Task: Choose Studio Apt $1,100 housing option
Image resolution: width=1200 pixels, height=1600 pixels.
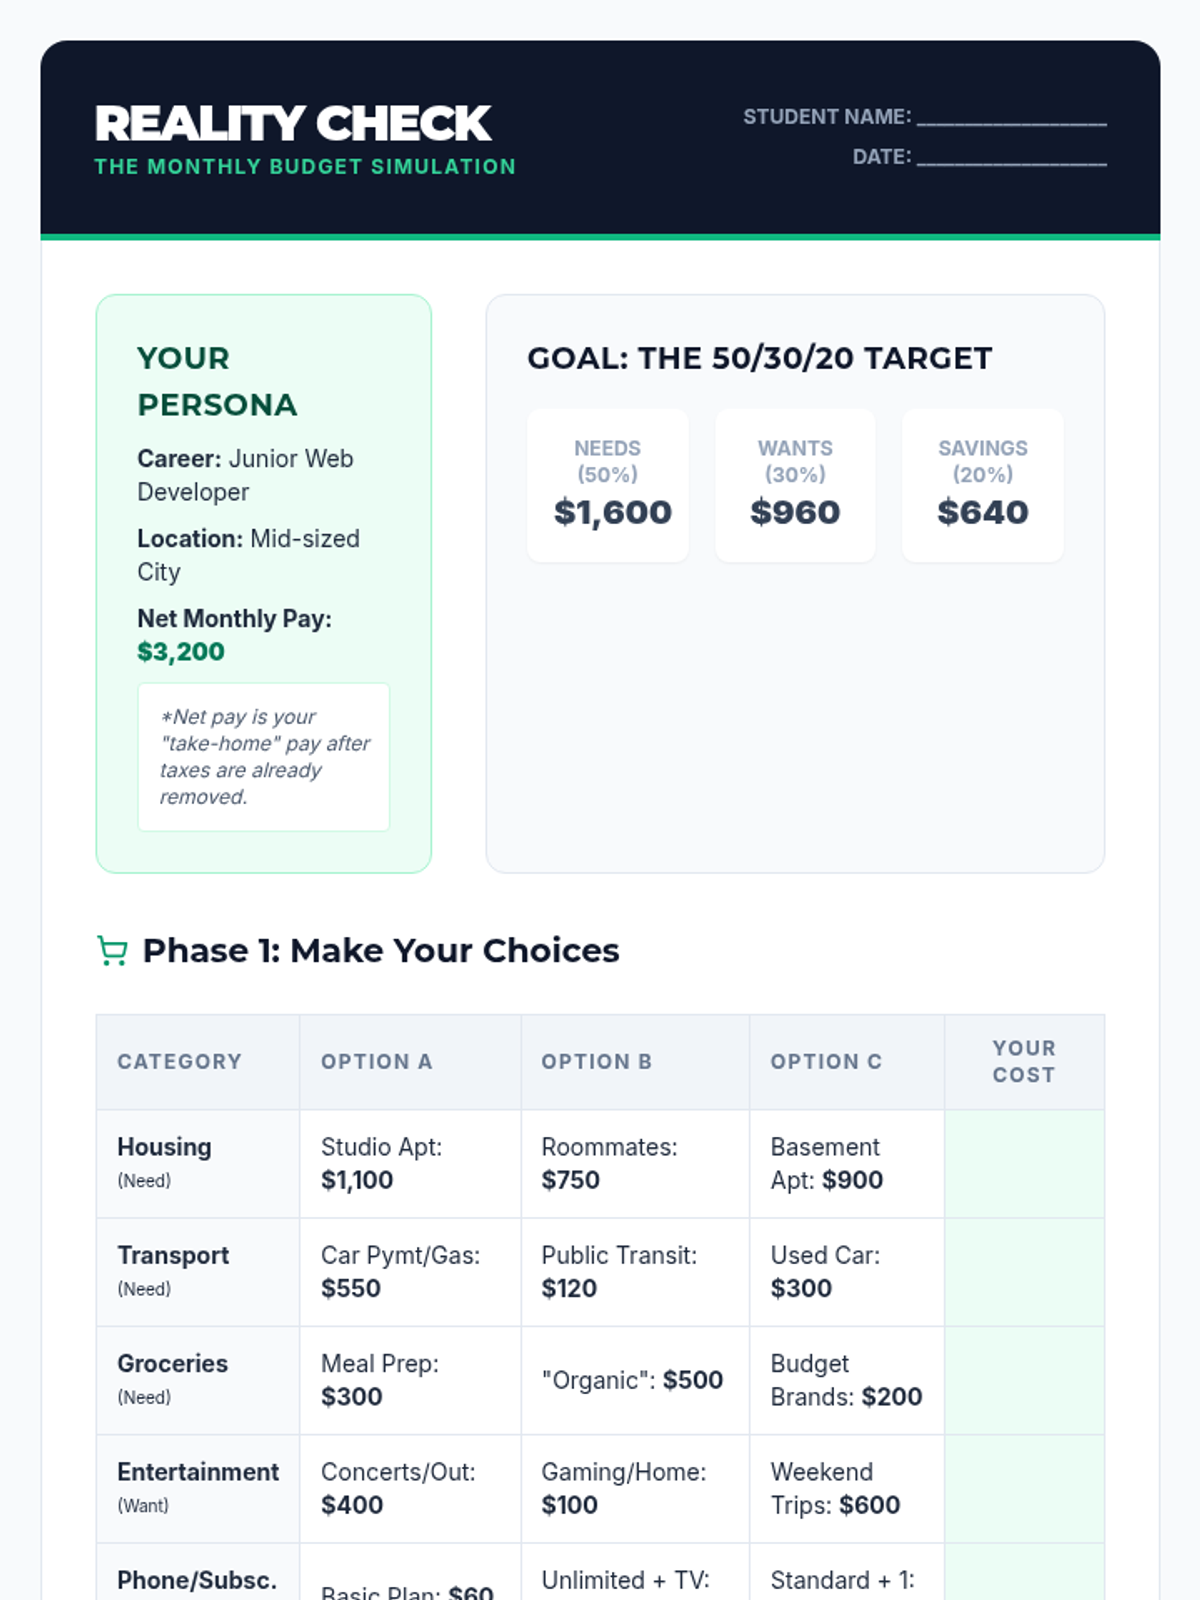Action: (x=409, y=1164)
